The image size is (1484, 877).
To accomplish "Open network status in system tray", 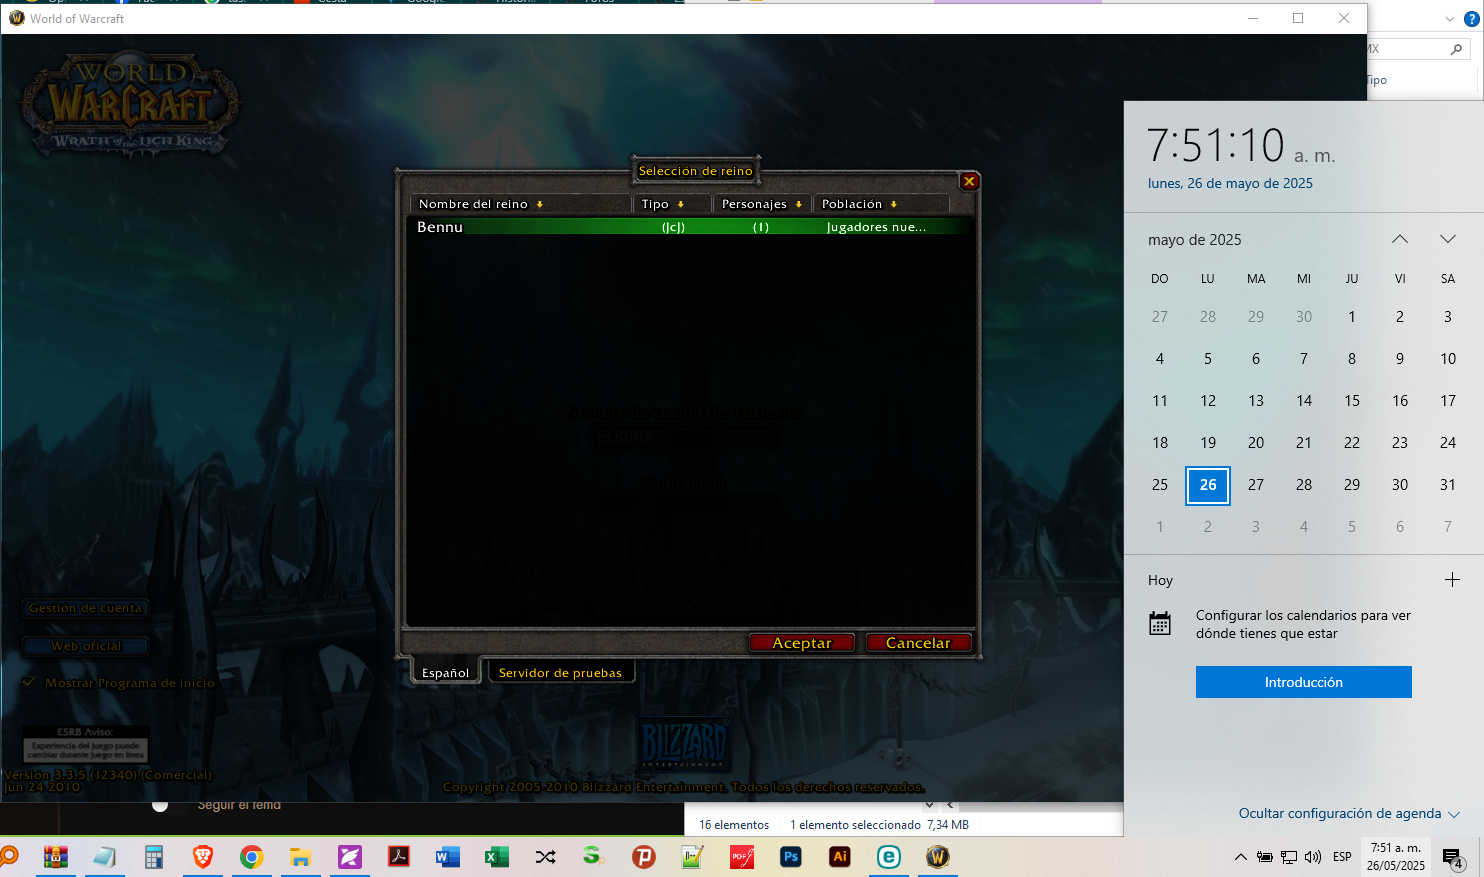I will coord(1289,857).
